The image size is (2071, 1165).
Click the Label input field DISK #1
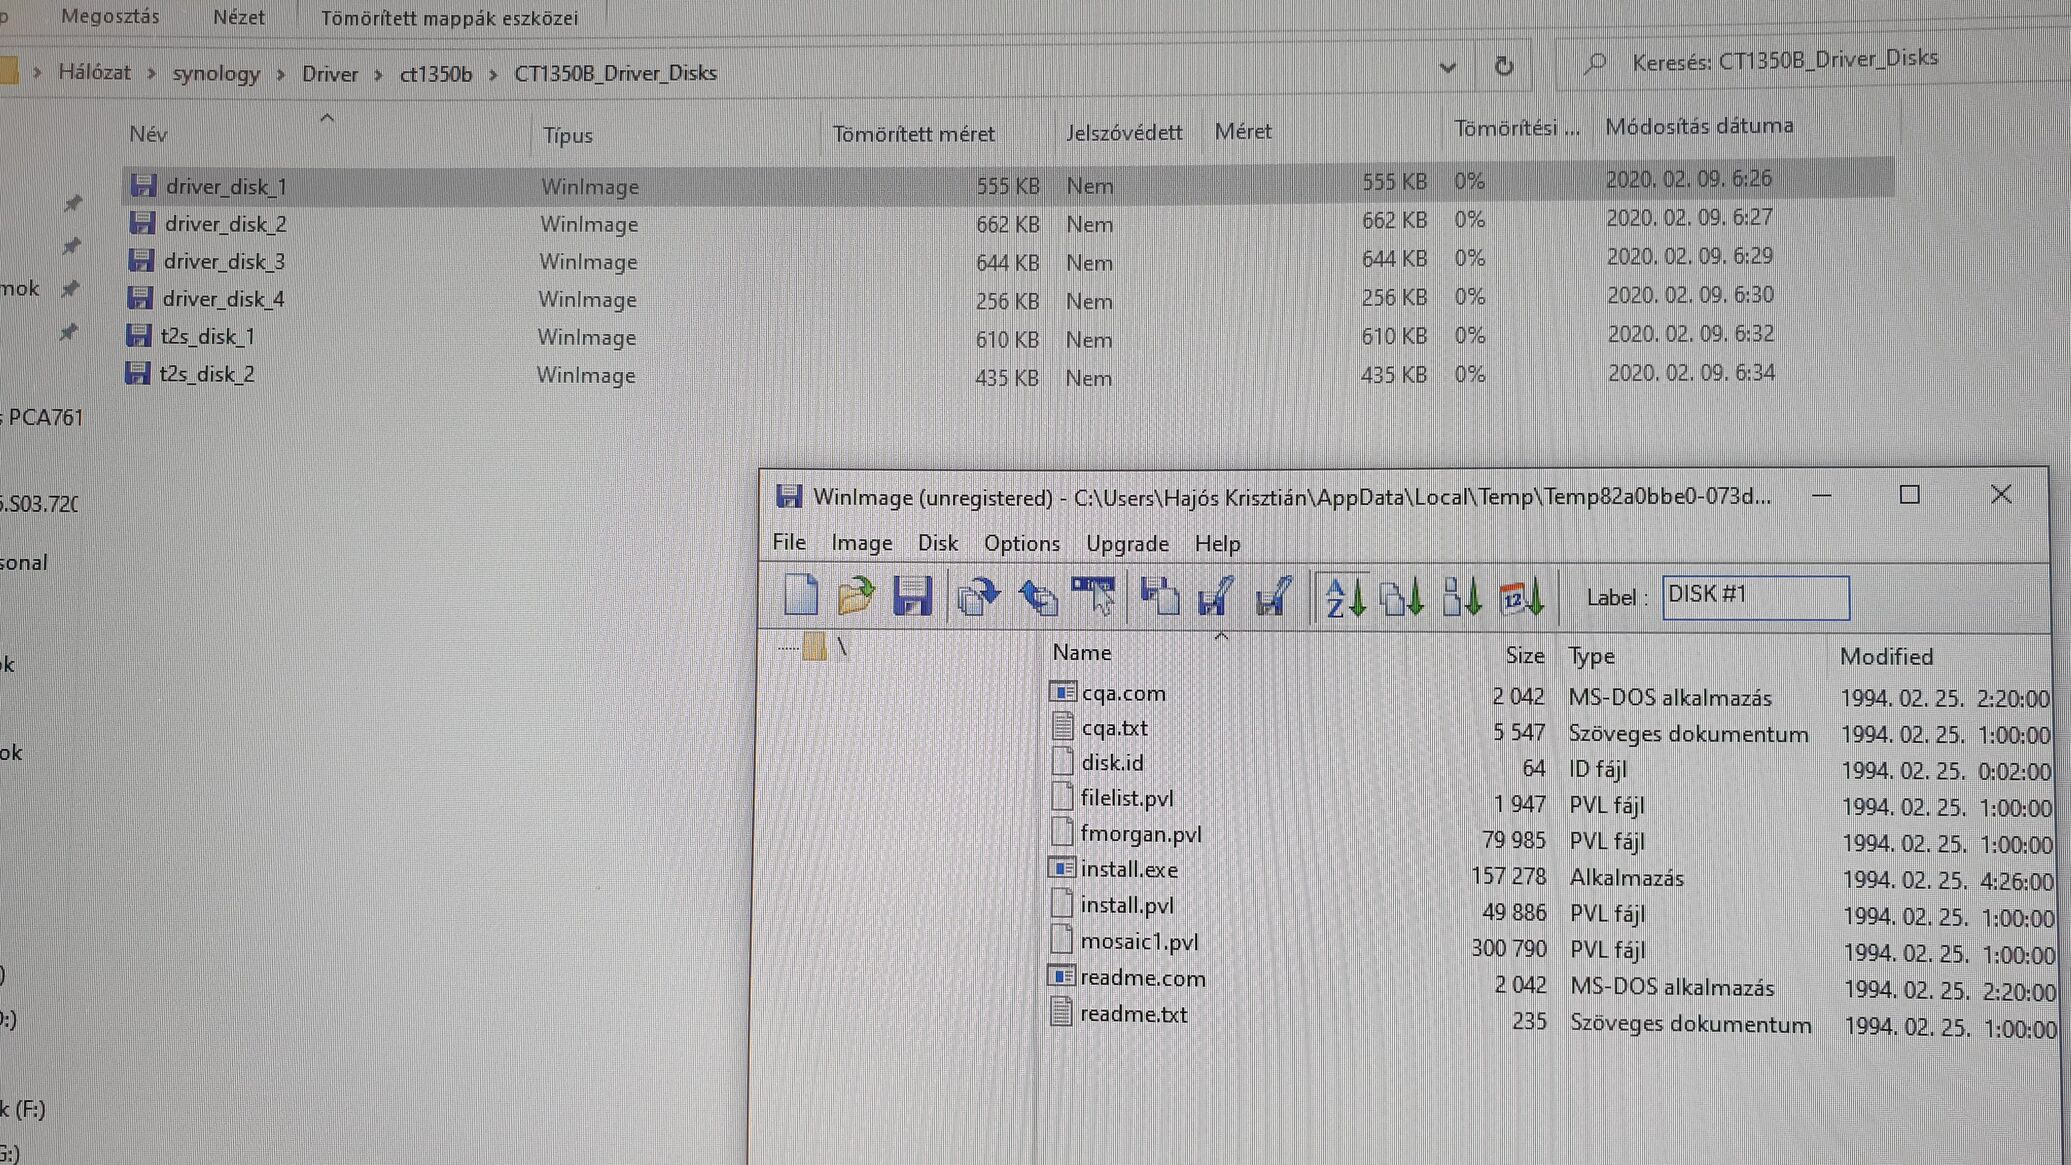(x=1755, y=597)
